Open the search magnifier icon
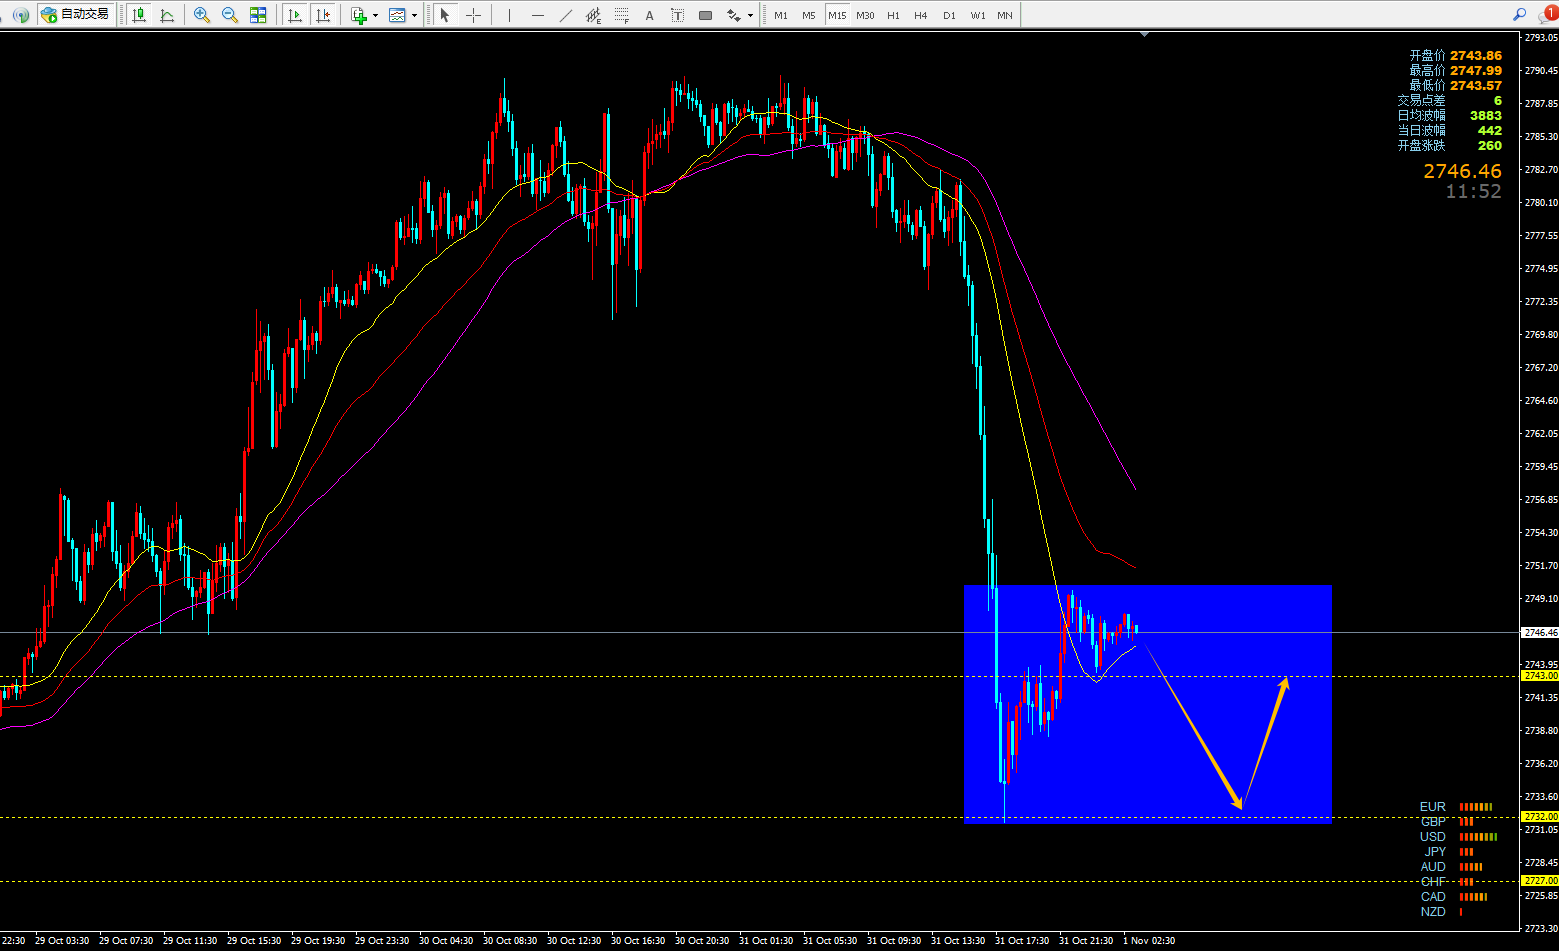 point(1519,14)
